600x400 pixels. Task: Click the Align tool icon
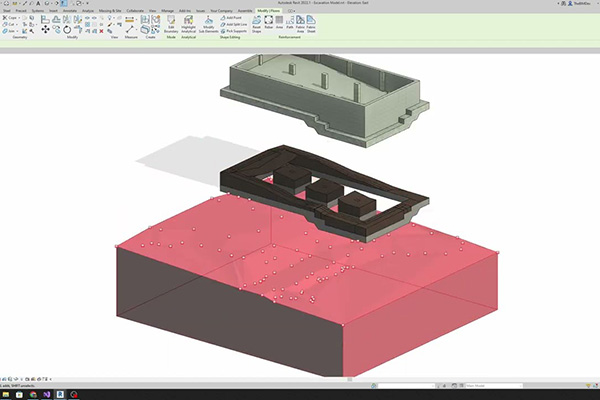click(45, 19)
